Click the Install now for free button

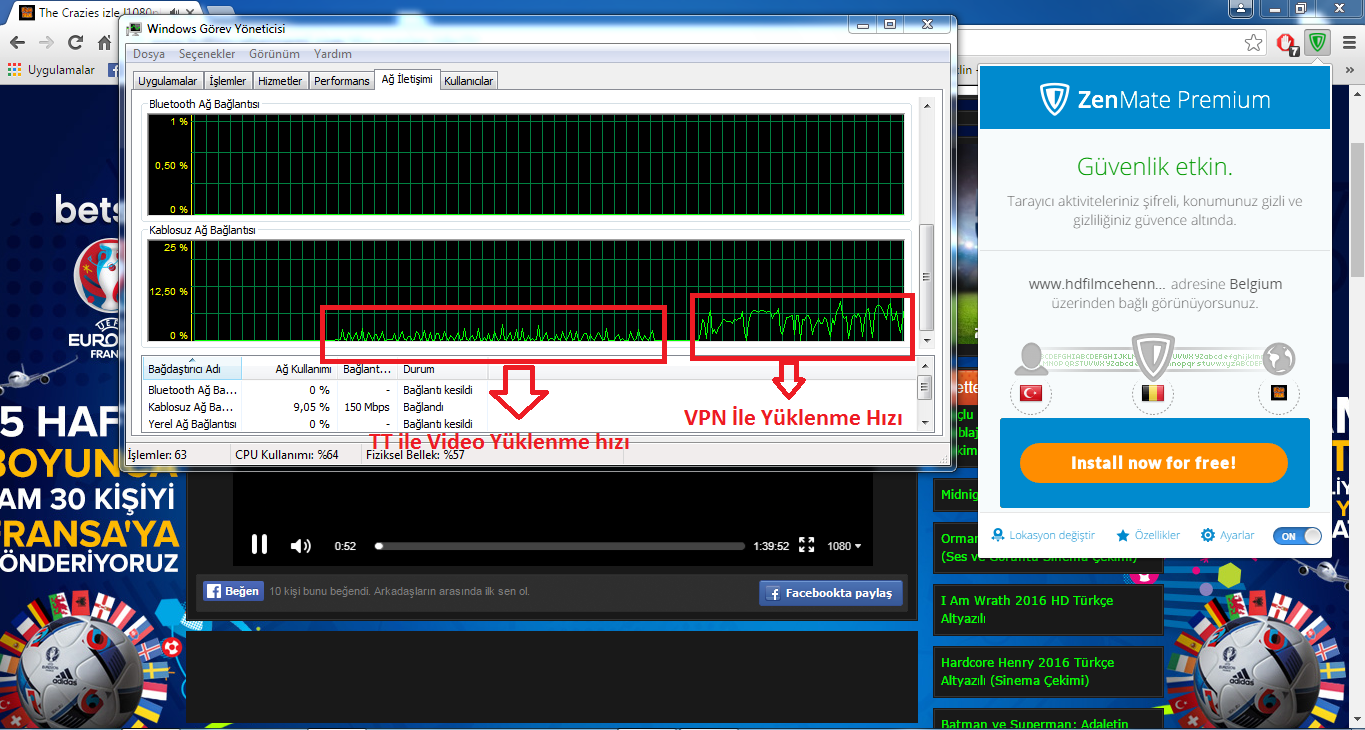[1153, 463]
